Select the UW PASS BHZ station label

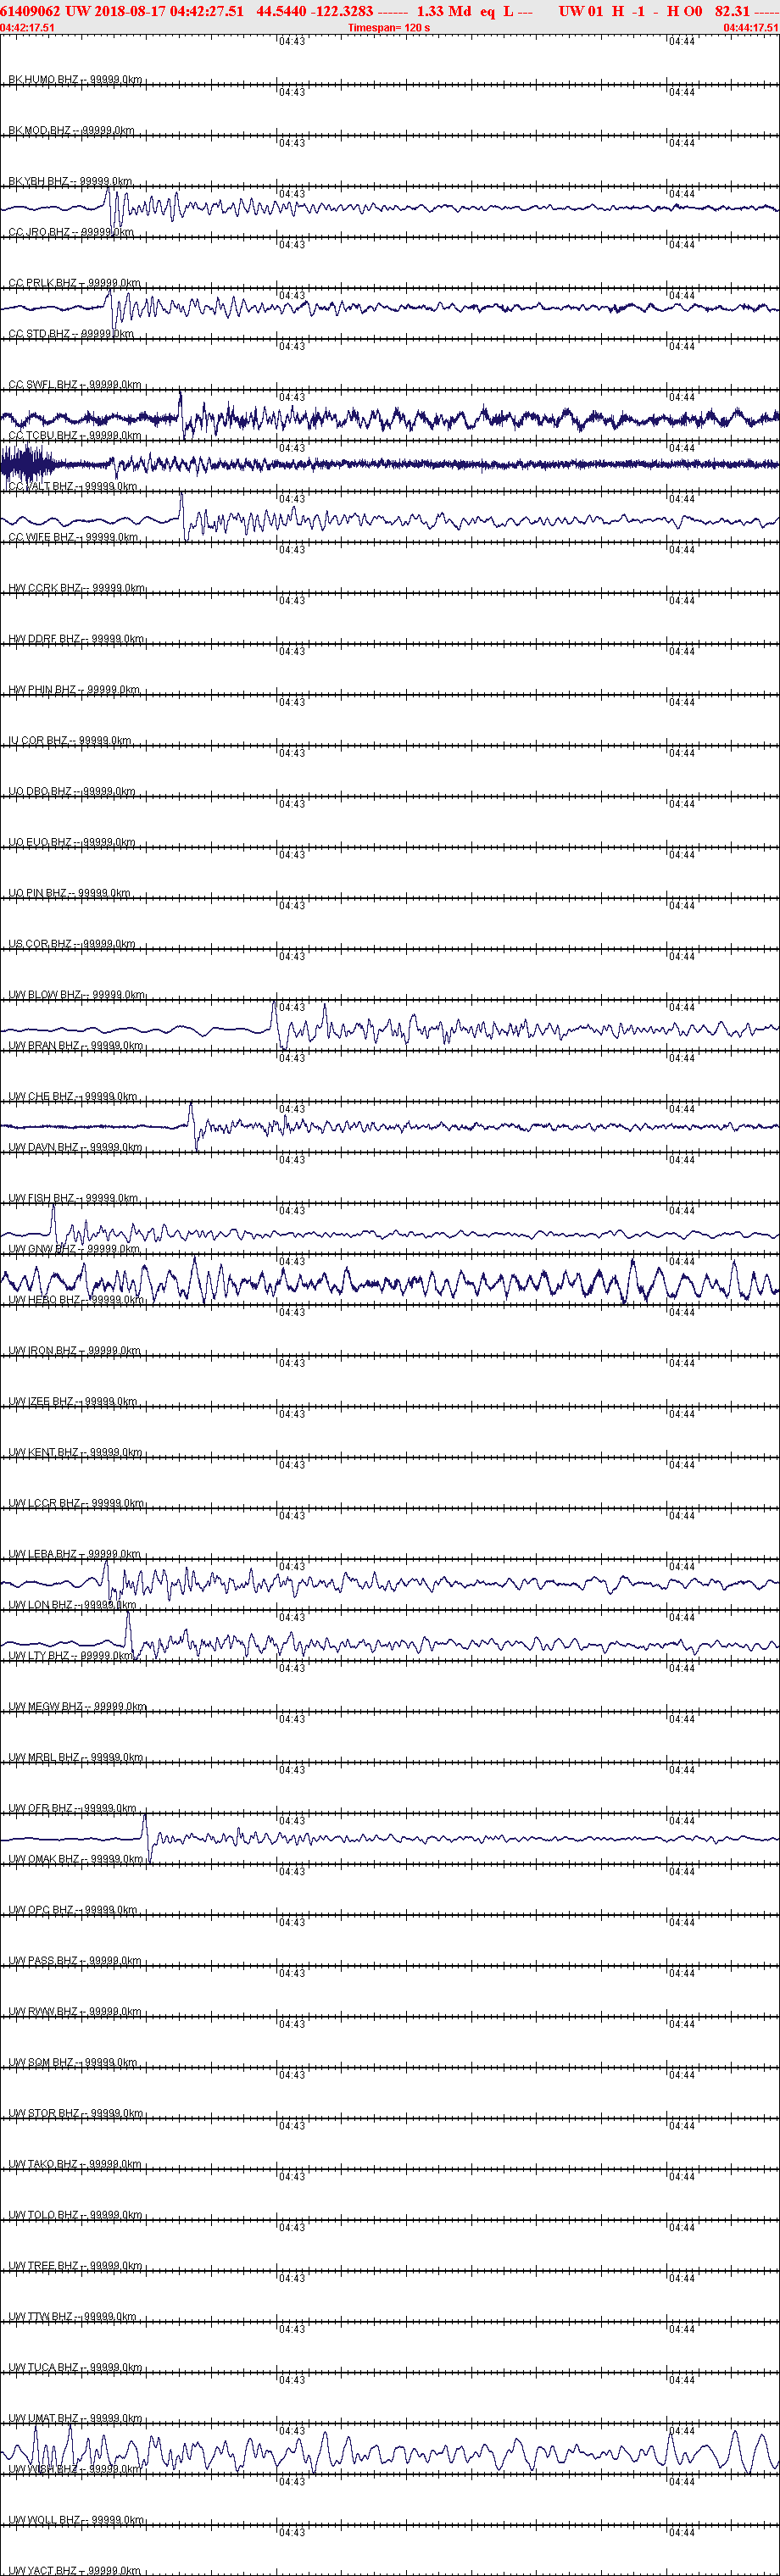pyautogui.click(x=75, y=1961)
